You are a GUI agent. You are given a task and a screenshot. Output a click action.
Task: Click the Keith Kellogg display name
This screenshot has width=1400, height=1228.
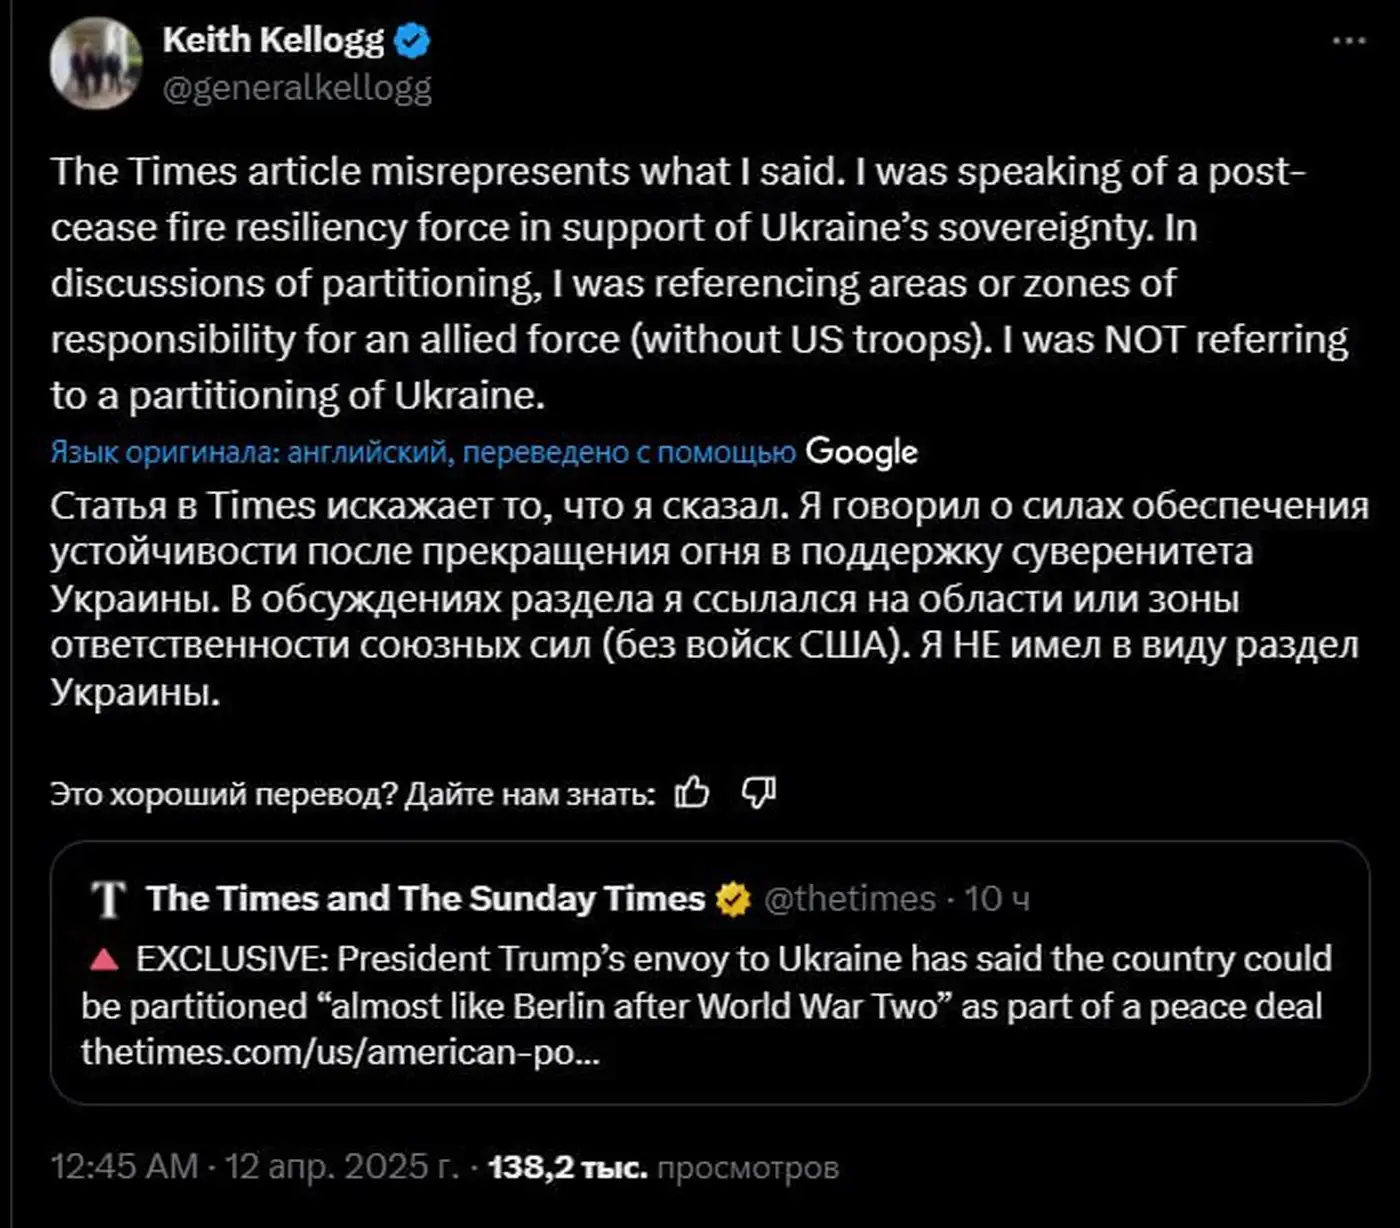(273, 40)
